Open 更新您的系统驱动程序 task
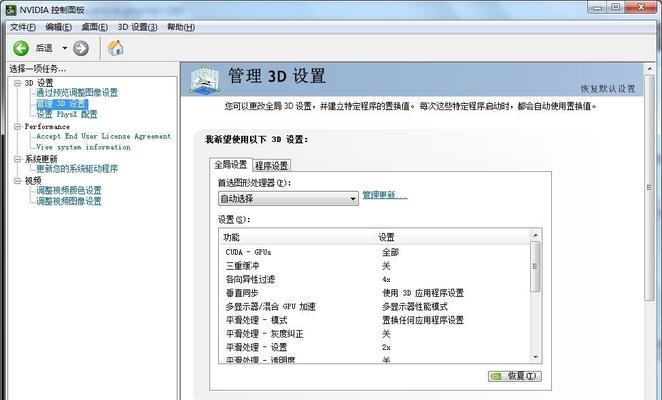 point(77,169)
